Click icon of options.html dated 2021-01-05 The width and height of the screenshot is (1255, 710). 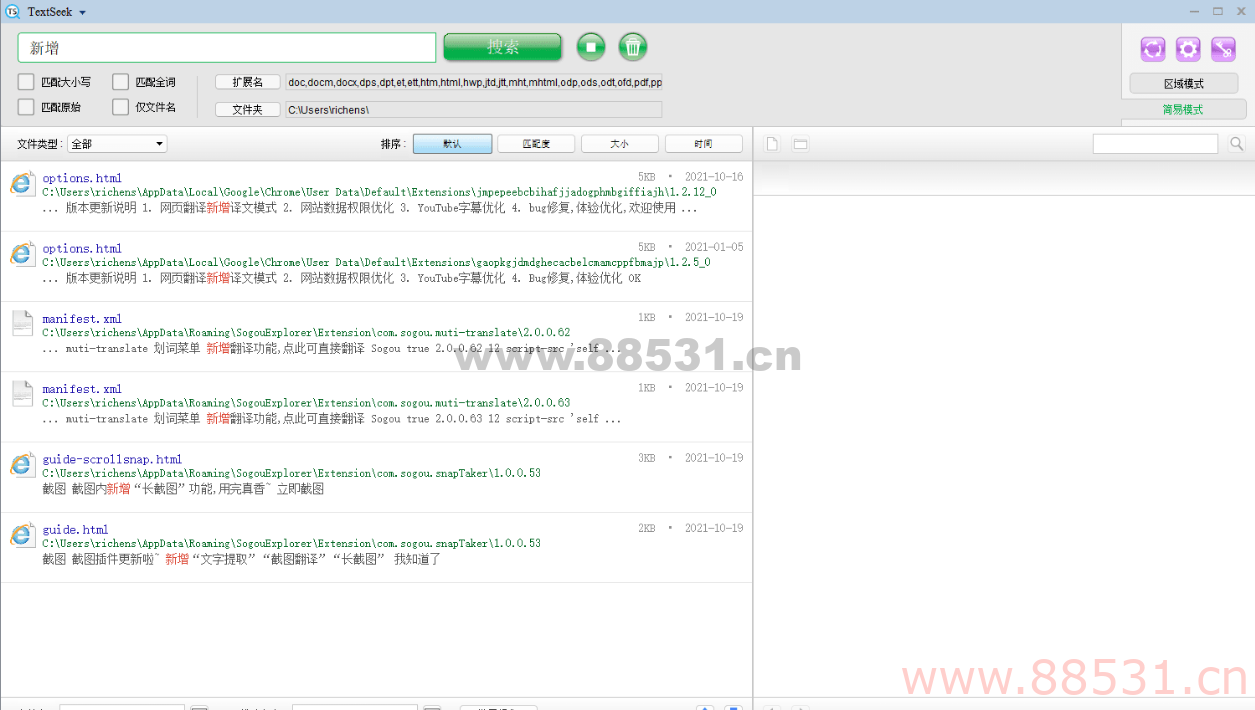[x=23, y=253]
